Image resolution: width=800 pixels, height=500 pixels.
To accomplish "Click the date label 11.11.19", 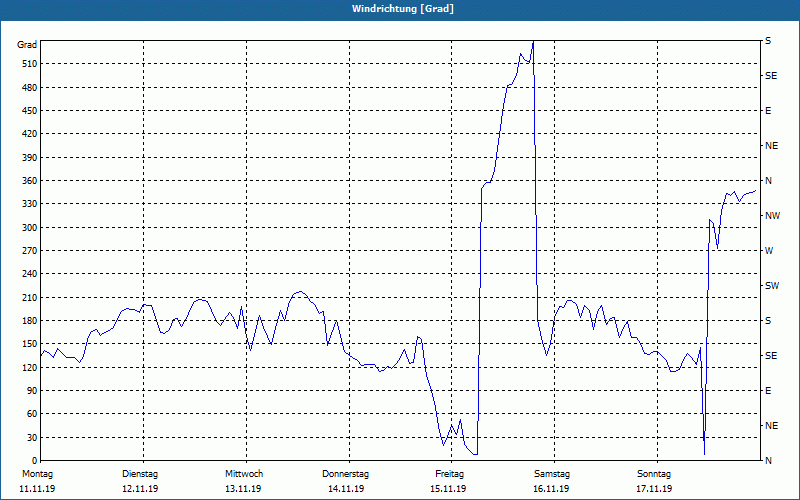I will coord(37,489).
